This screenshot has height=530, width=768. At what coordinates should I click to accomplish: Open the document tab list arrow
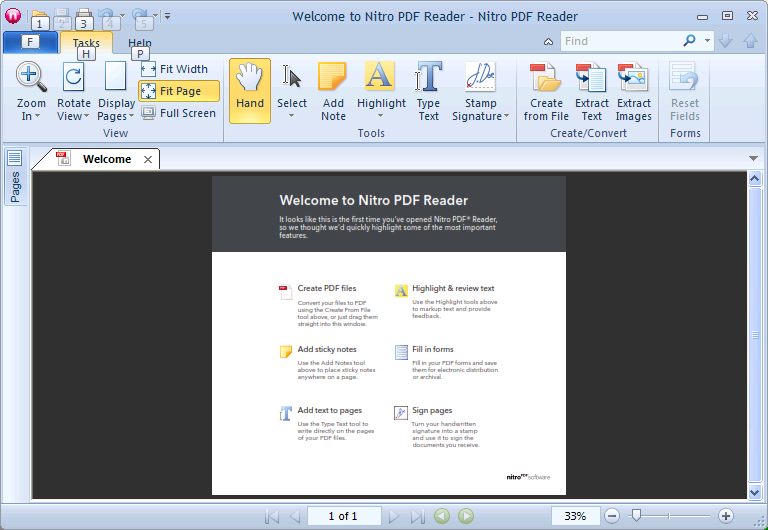tap(753, 158)
